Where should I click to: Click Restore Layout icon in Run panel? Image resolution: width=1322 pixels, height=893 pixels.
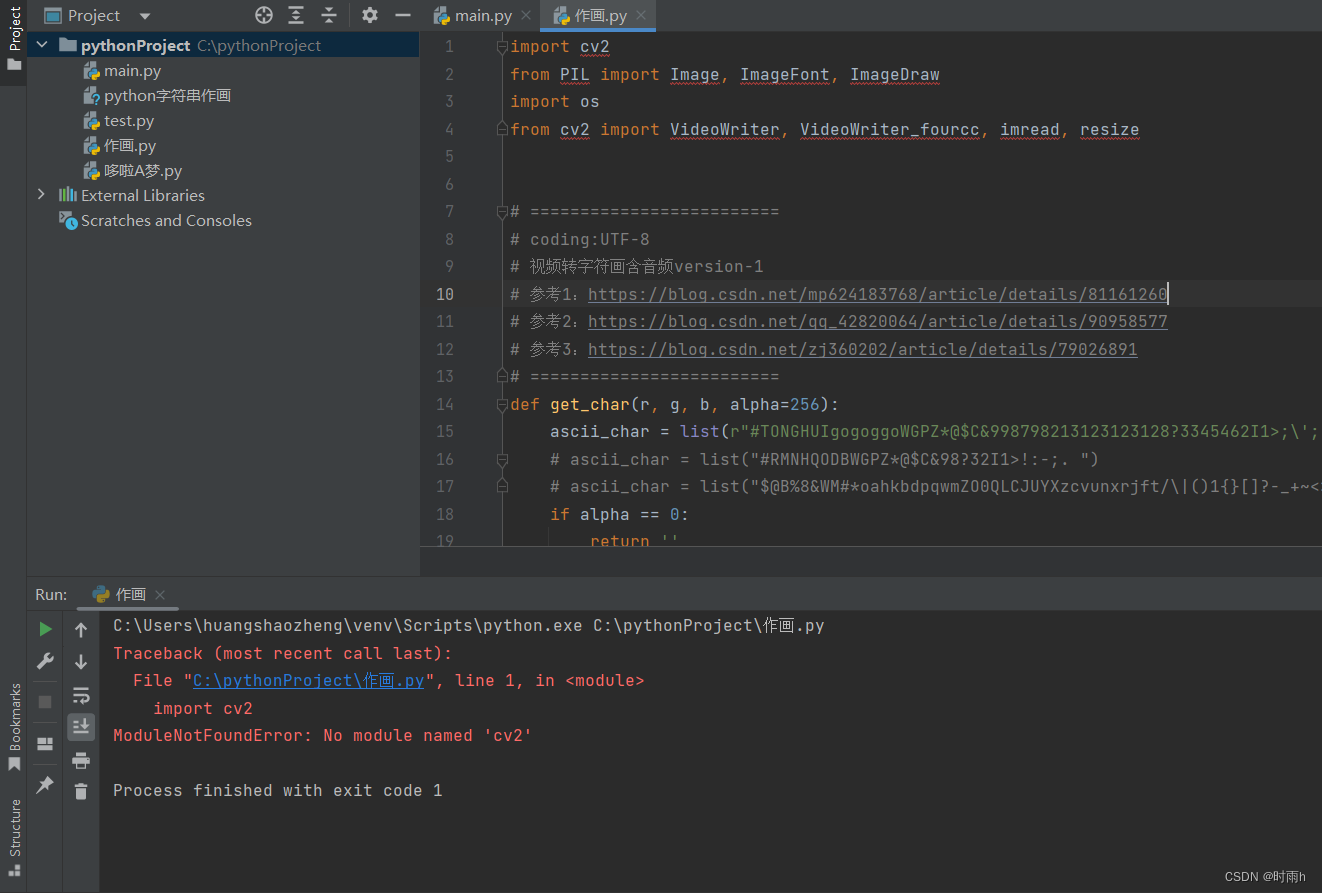(45, 744)
